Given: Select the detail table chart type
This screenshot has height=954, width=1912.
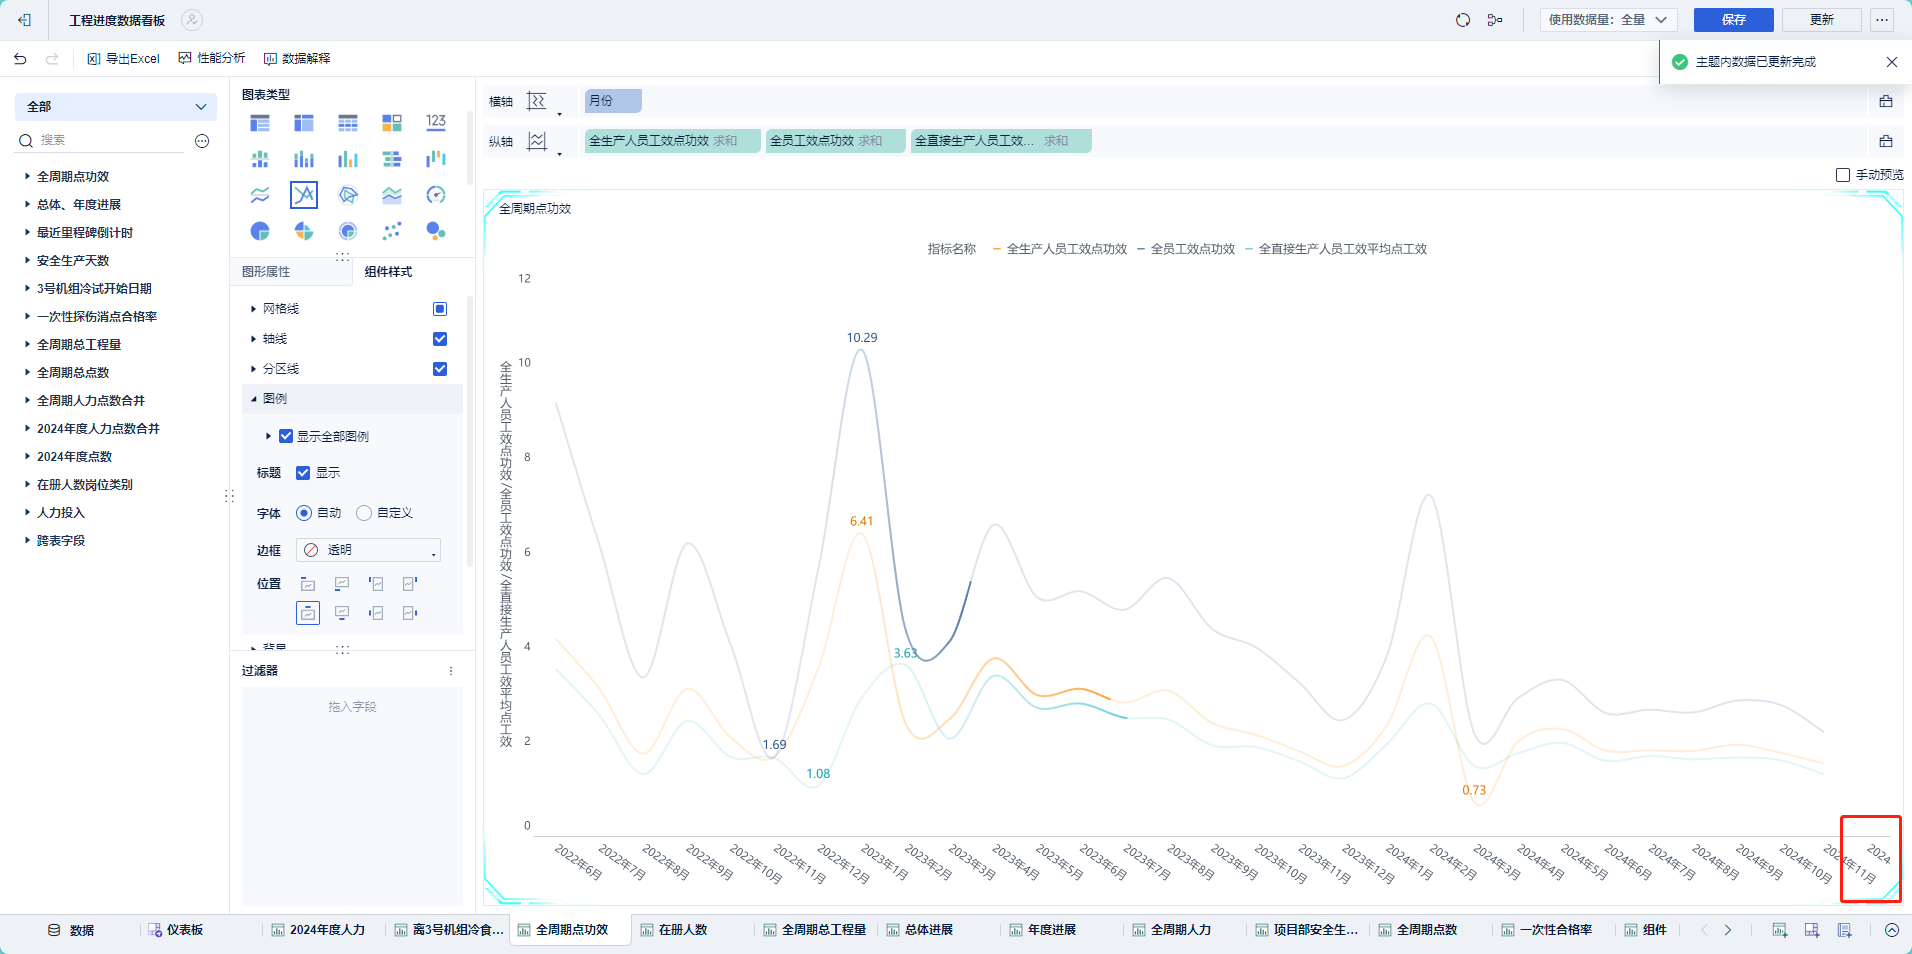Looking at the screenshot, I should point(348,122).
